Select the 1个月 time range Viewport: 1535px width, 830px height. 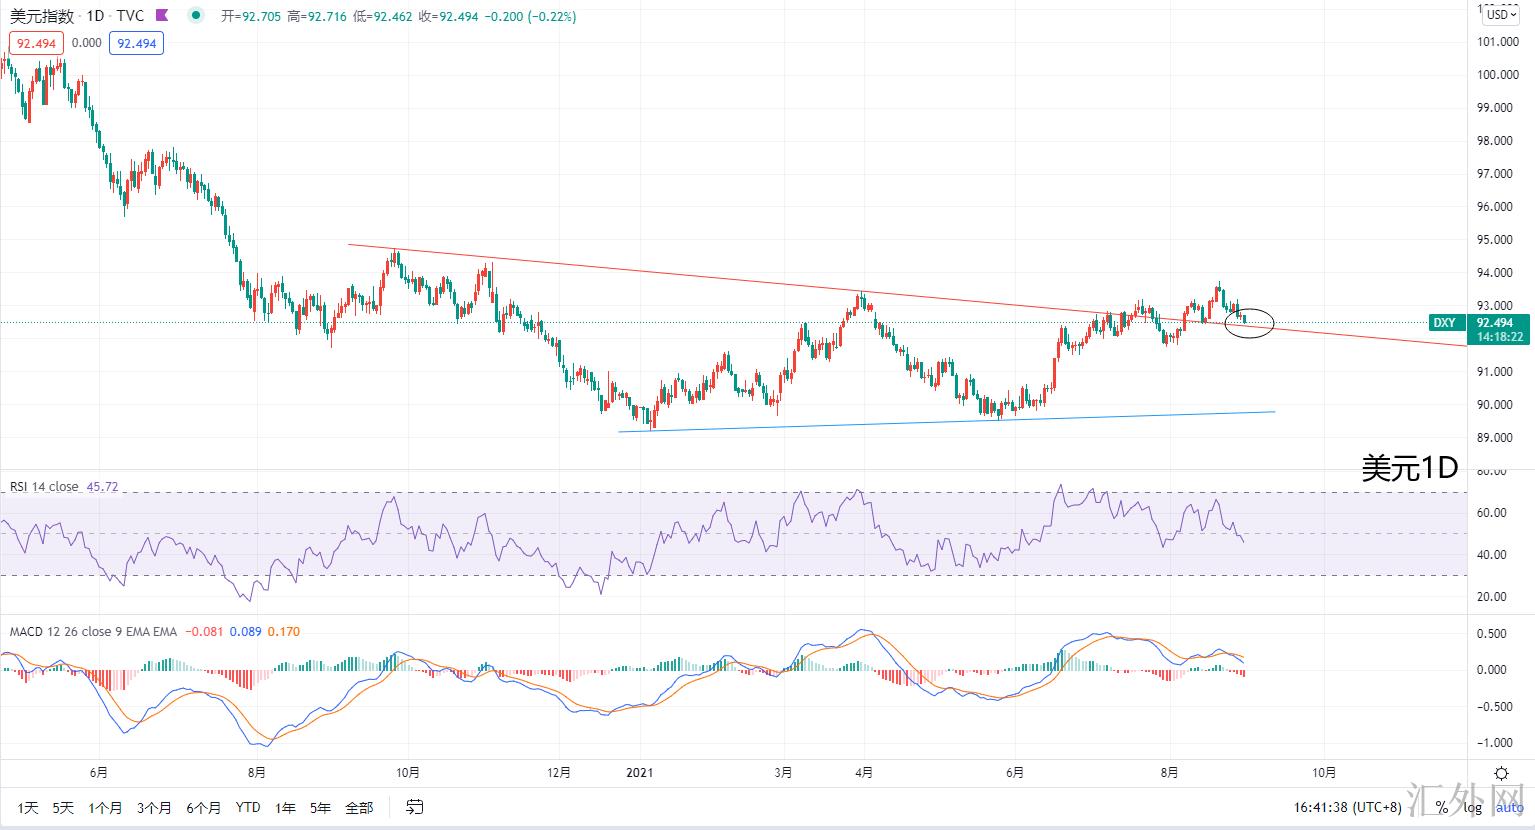tap(105, 807)
